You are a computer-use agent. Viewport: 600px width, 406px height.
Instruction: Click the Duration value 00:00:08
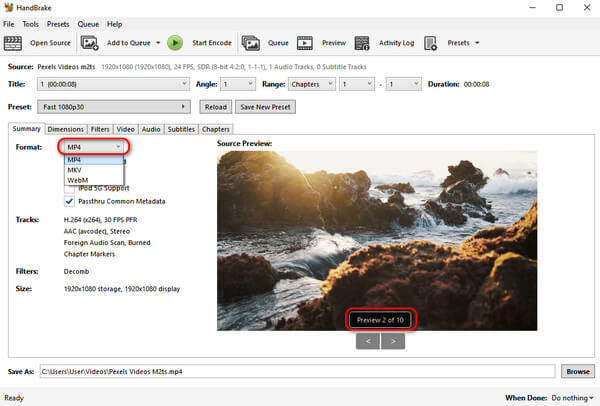click(476, 84)
